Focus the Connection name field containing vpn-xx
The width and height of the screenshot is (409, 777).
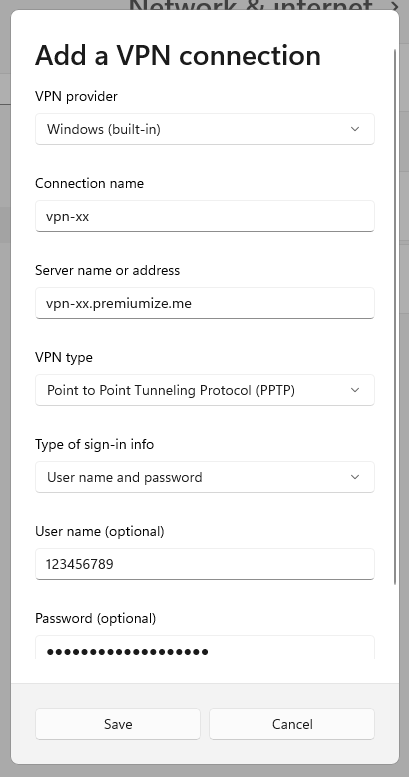pyautogui.click(x=205, y=216)
